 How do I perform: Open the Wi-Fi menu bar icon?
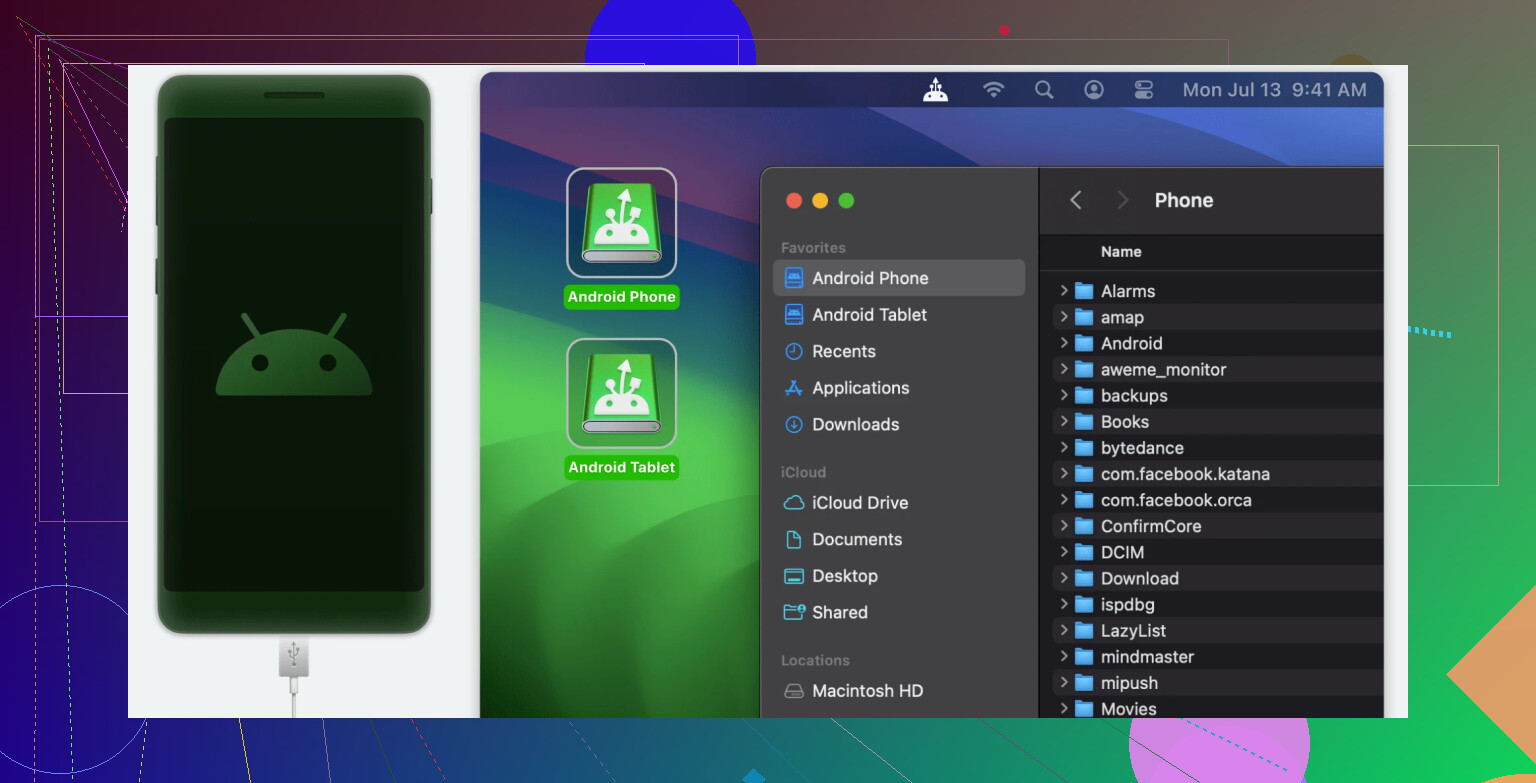pyautogui.click(x=993, y=90)
